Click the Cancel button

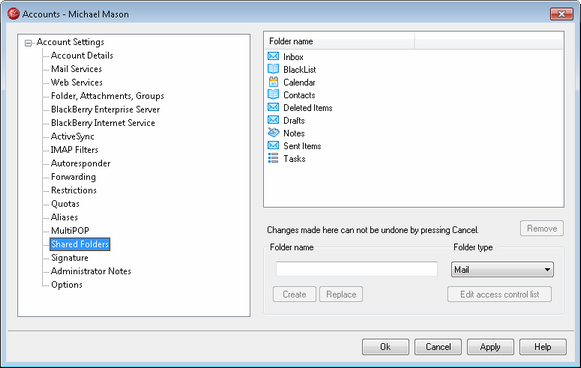438,347
